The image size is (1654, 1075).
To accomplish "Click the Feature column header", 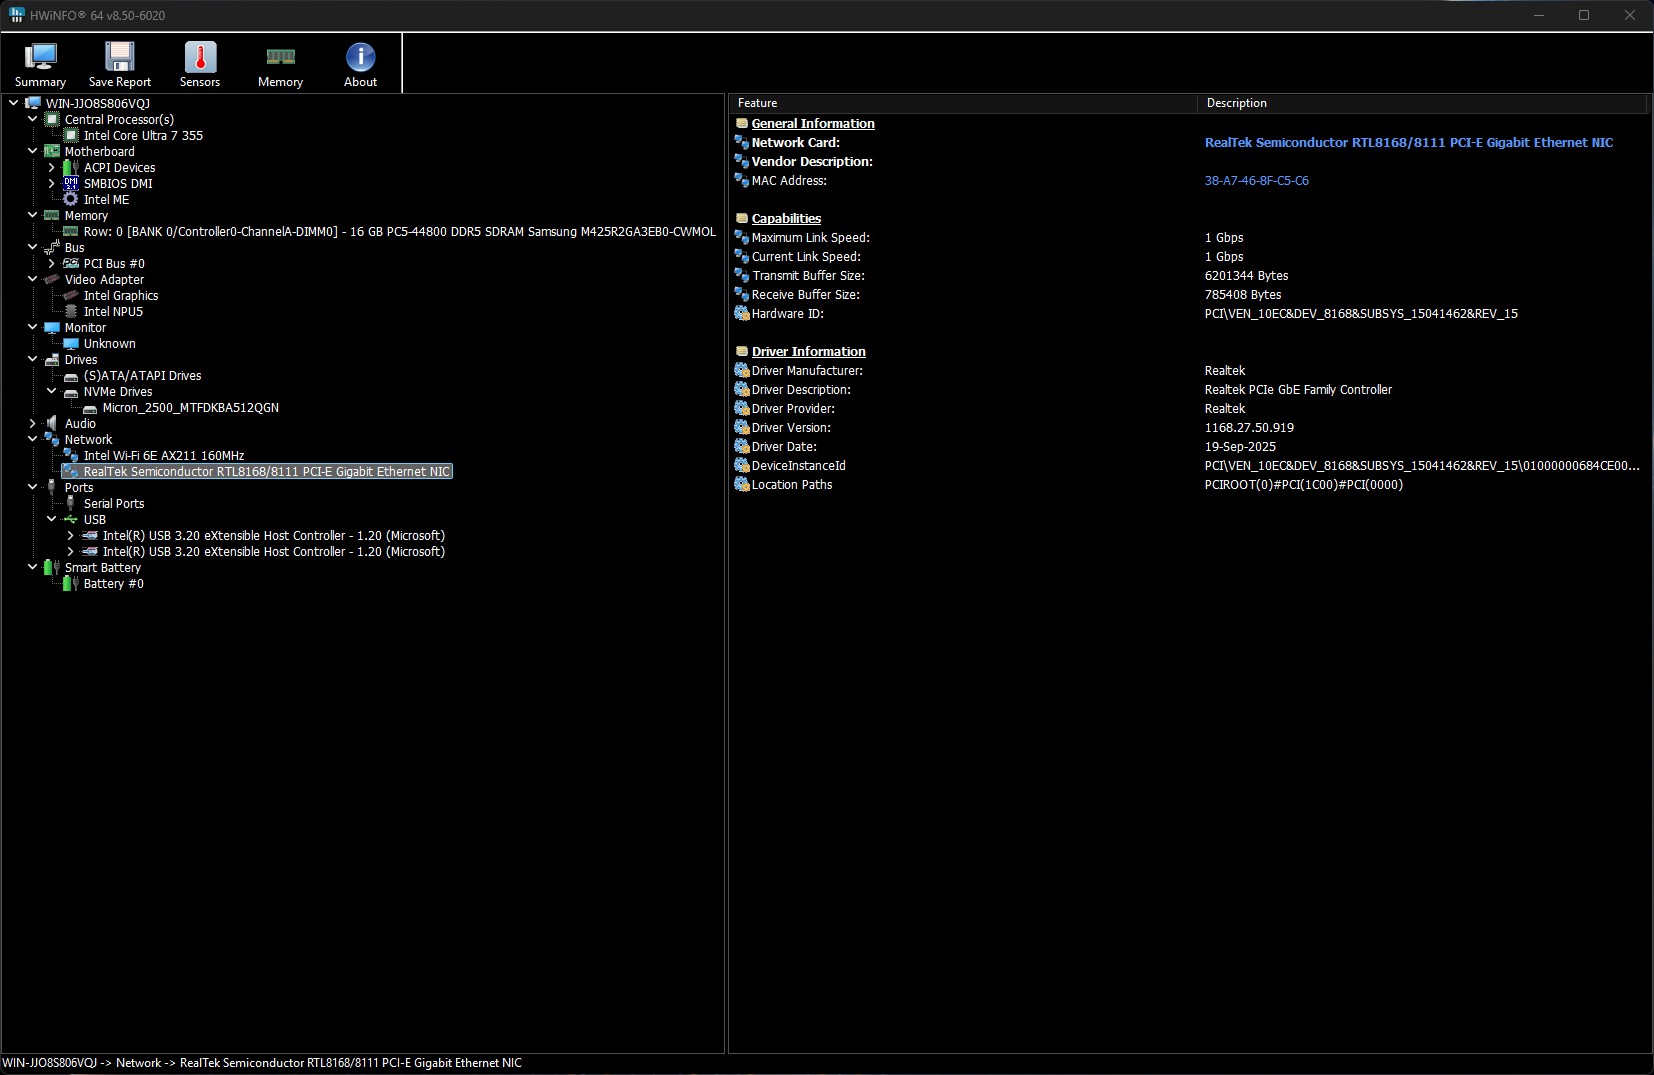I will point(963,103).
